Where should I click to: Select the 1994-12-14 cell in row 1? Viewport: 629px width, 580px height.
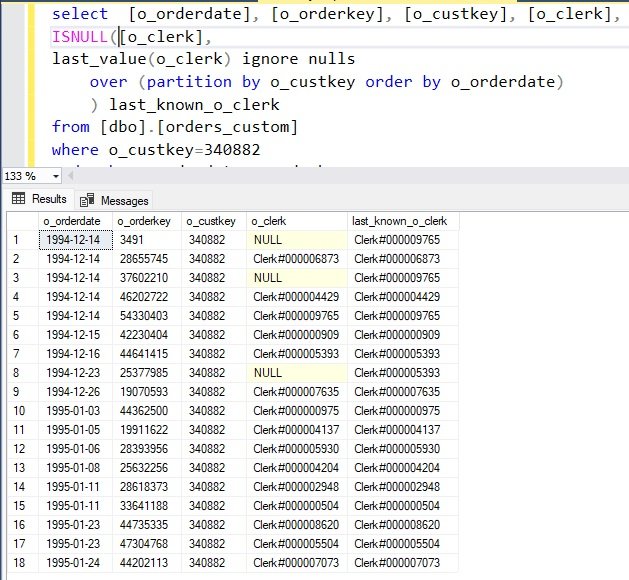[76, 240]
